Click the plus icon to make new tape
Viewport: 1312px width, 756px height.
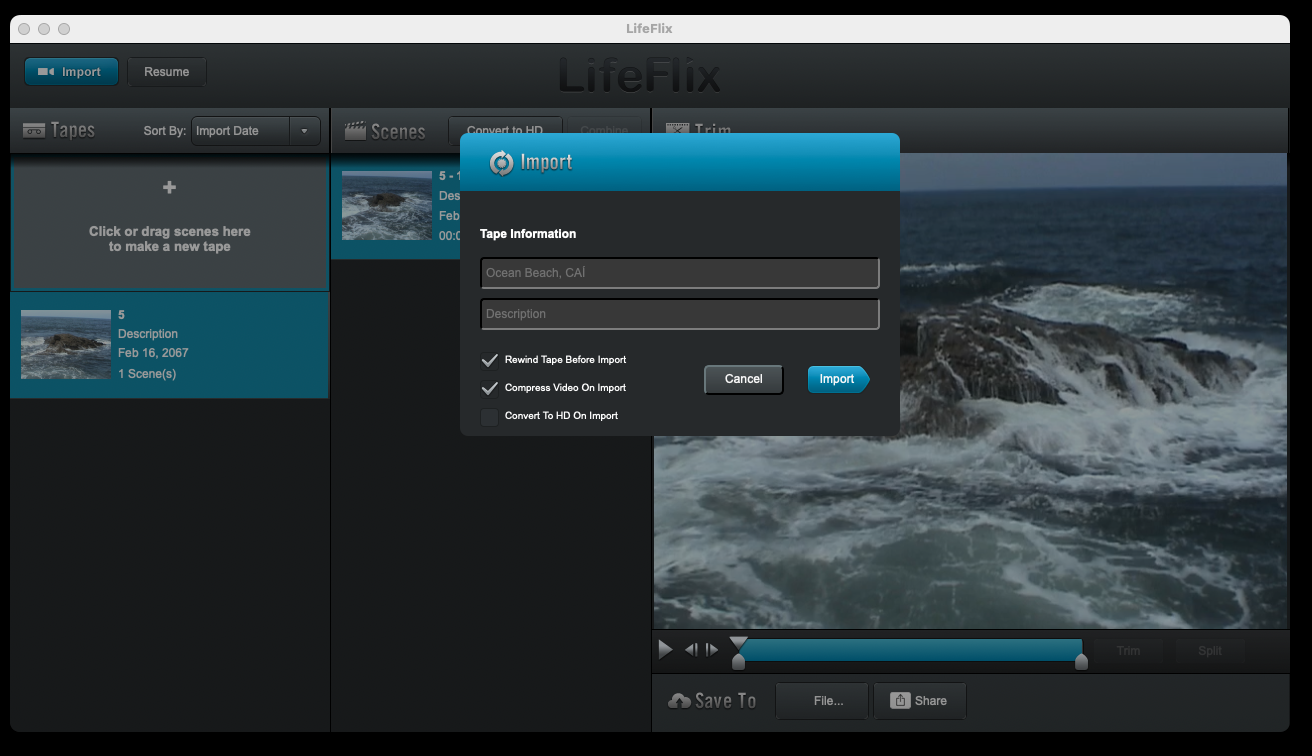pos(169,188)
